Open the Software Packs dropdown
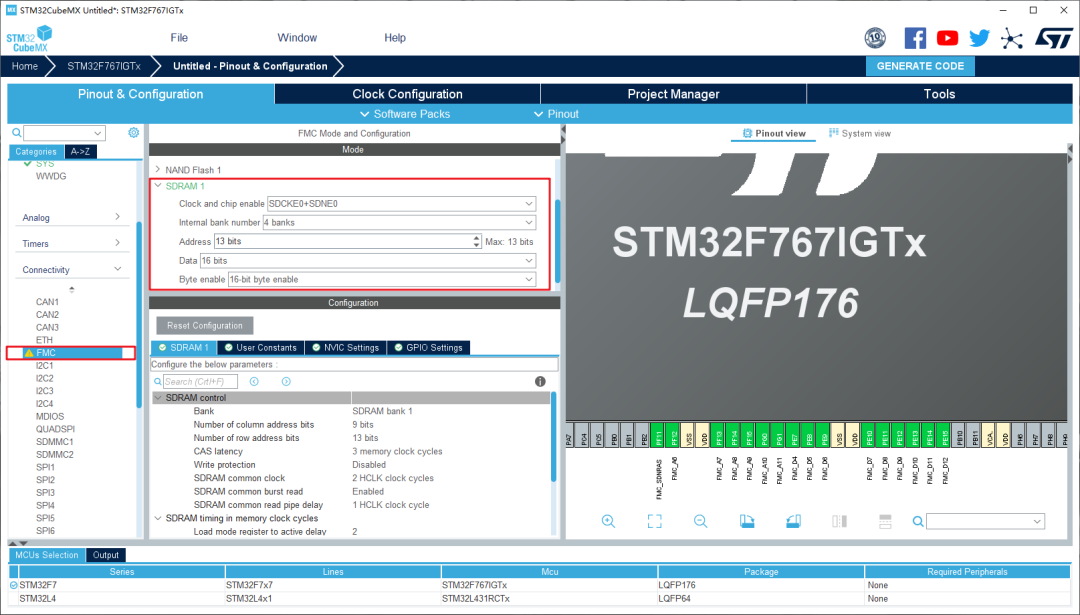1080x615 pixels. (405, 114)
